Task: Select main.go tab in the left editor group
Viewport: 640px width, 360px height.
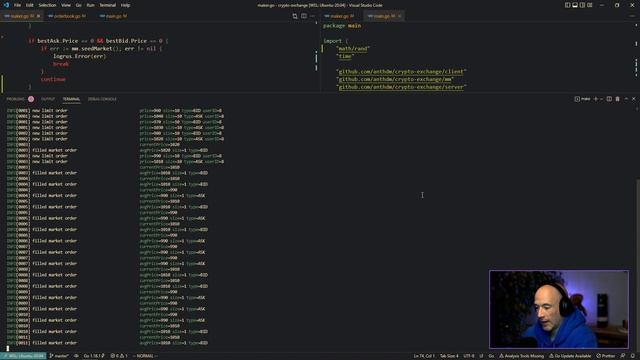Action: coord(113,16)
